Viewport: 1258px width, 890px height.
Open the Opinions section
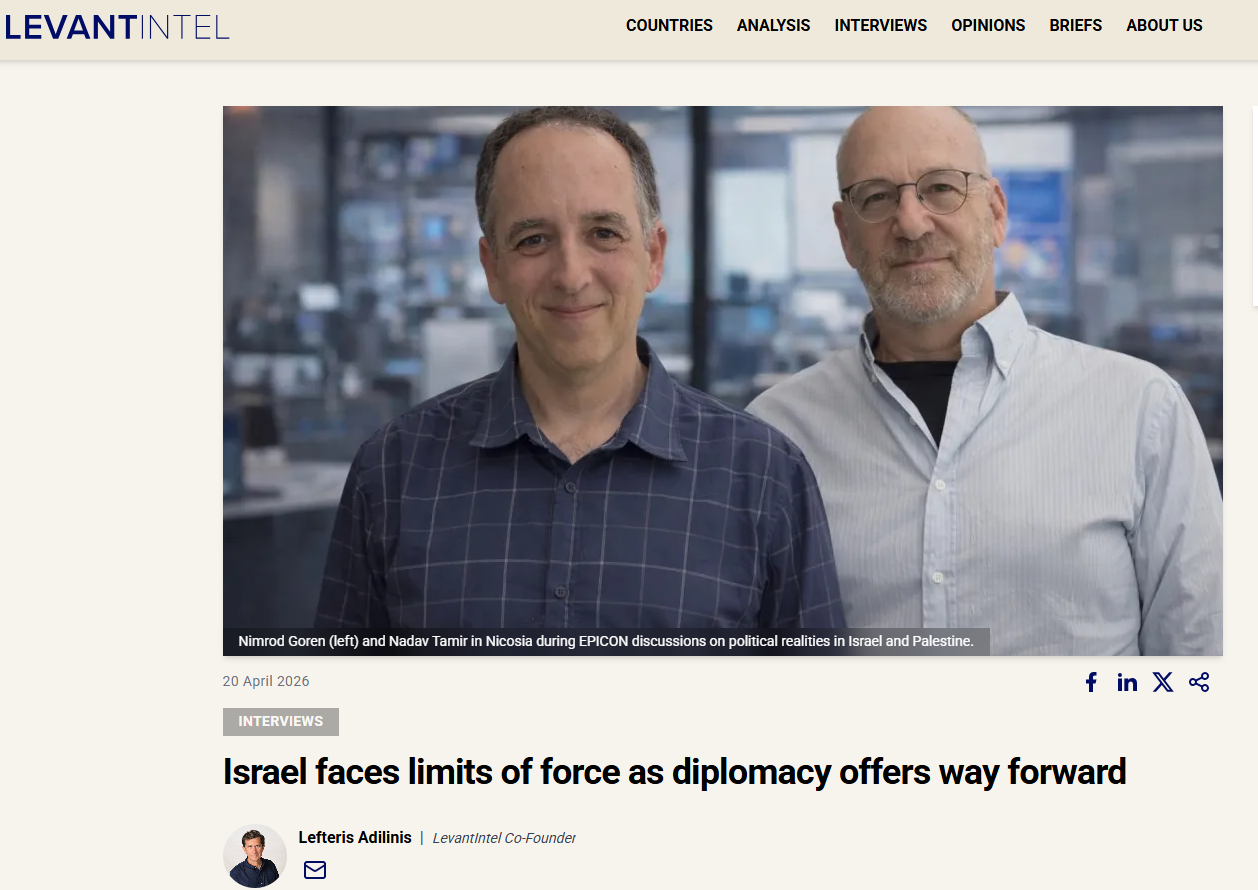pyautogui.click(x=988, y=26)
